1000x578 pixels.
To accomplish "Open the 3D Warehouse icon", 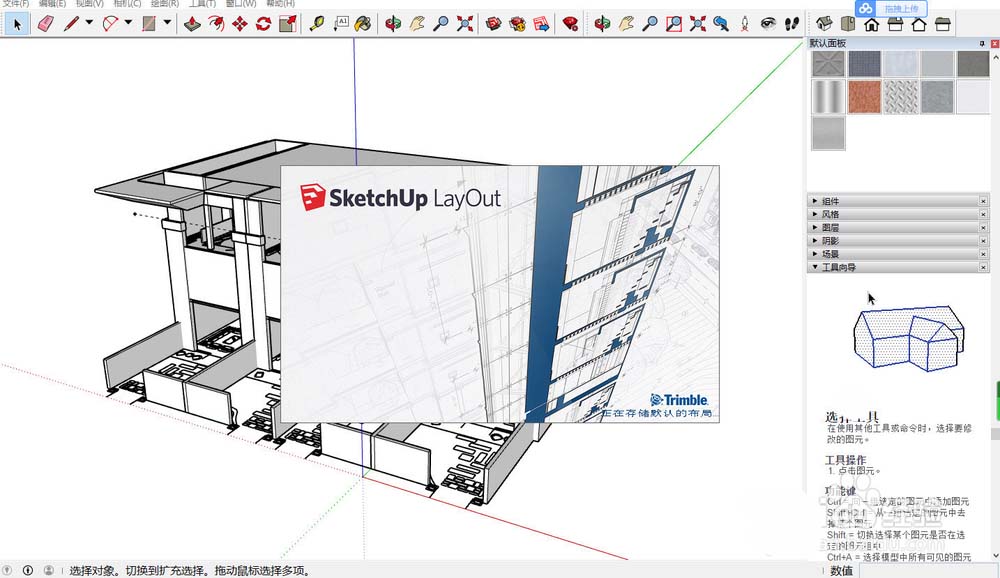I will pos(493,24).
